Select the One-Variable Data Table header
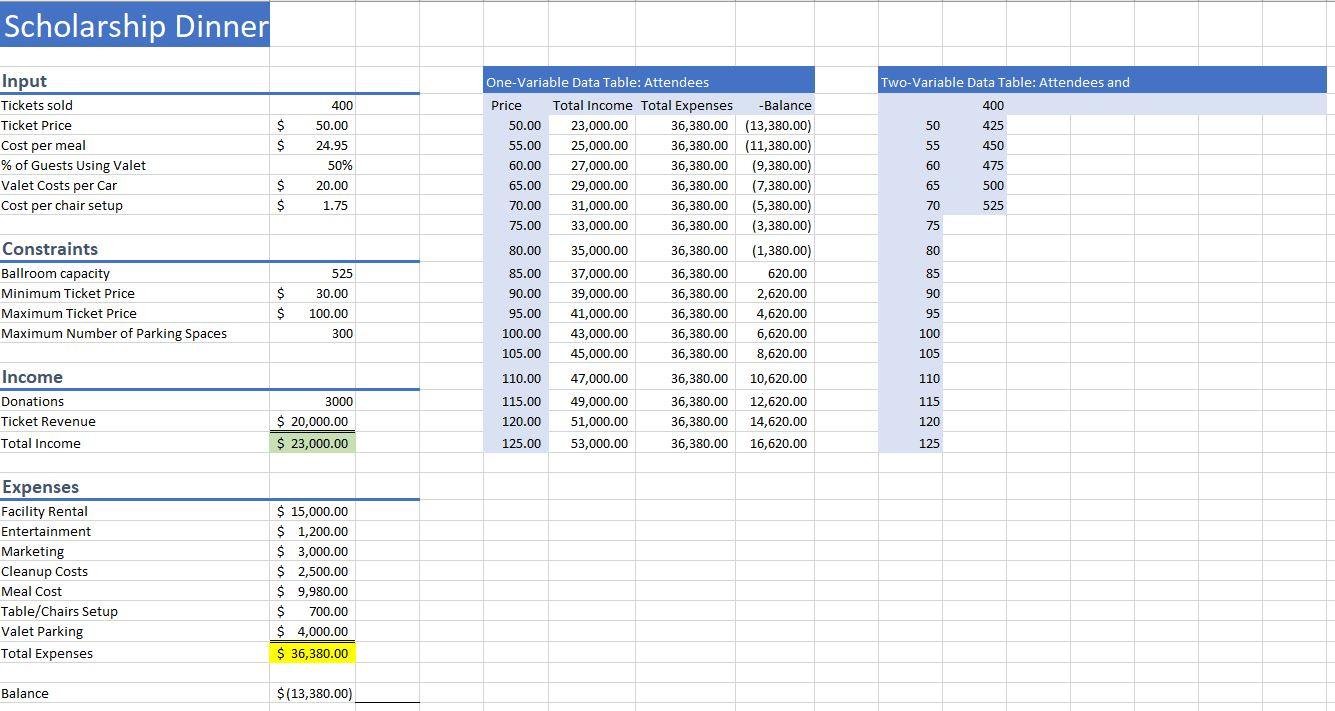This screenshot has height=711, width=1335. point(648,82)
